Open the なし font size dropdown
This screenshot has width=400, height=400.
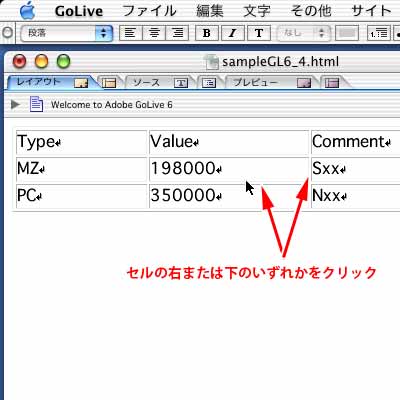click(303, 33)
